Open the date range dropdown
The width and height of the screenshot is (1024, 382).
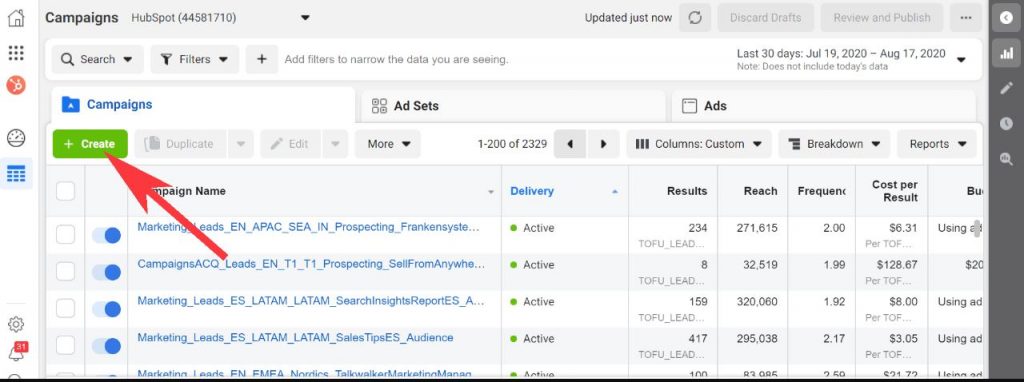852,59
